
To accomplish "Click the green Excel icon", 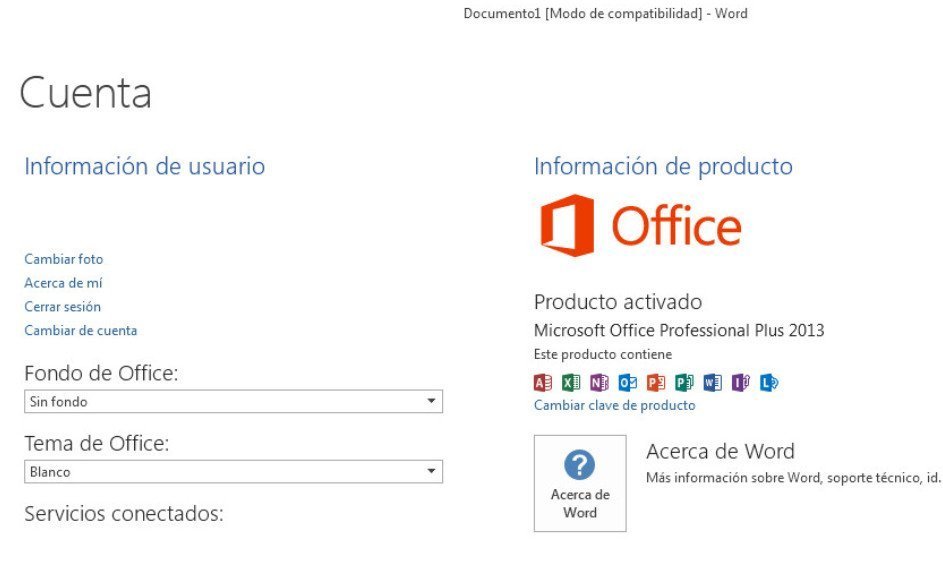I will pos(571,383).
